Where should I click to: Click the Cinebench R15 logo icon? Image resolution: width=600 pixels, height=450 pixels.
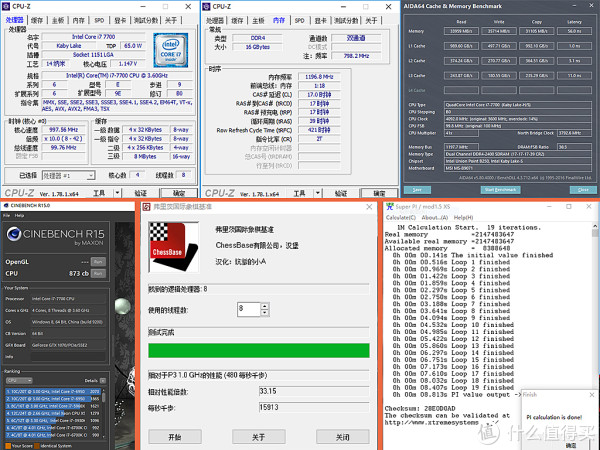[14, 233]
